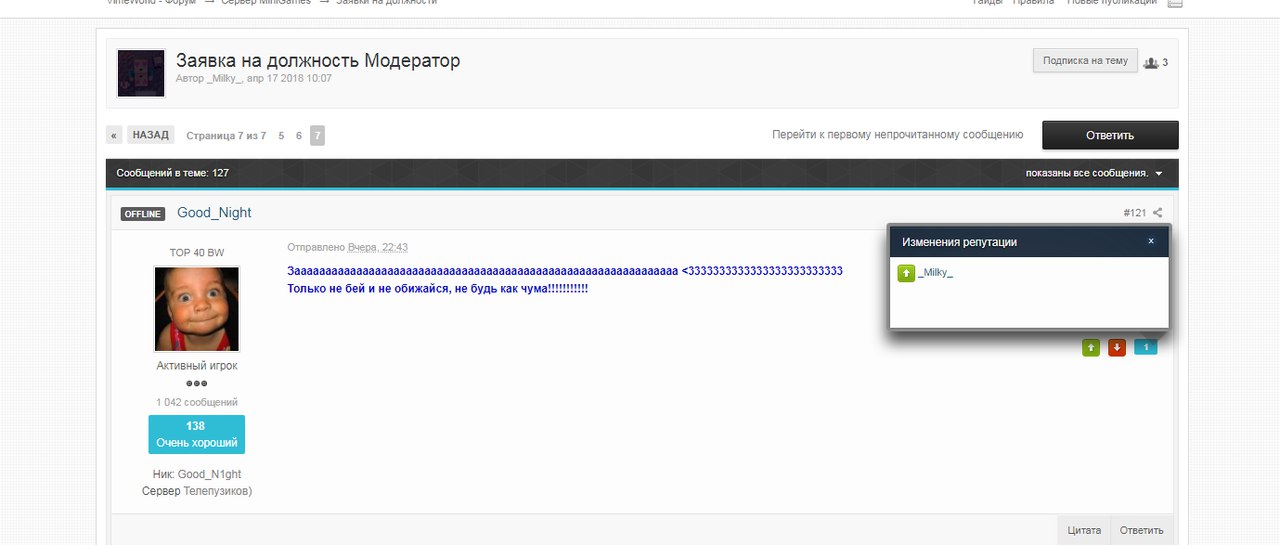1280x545 pixels.
Task: Open the 'Страница 7 из 7' page jumper
Action: [226, 135]
